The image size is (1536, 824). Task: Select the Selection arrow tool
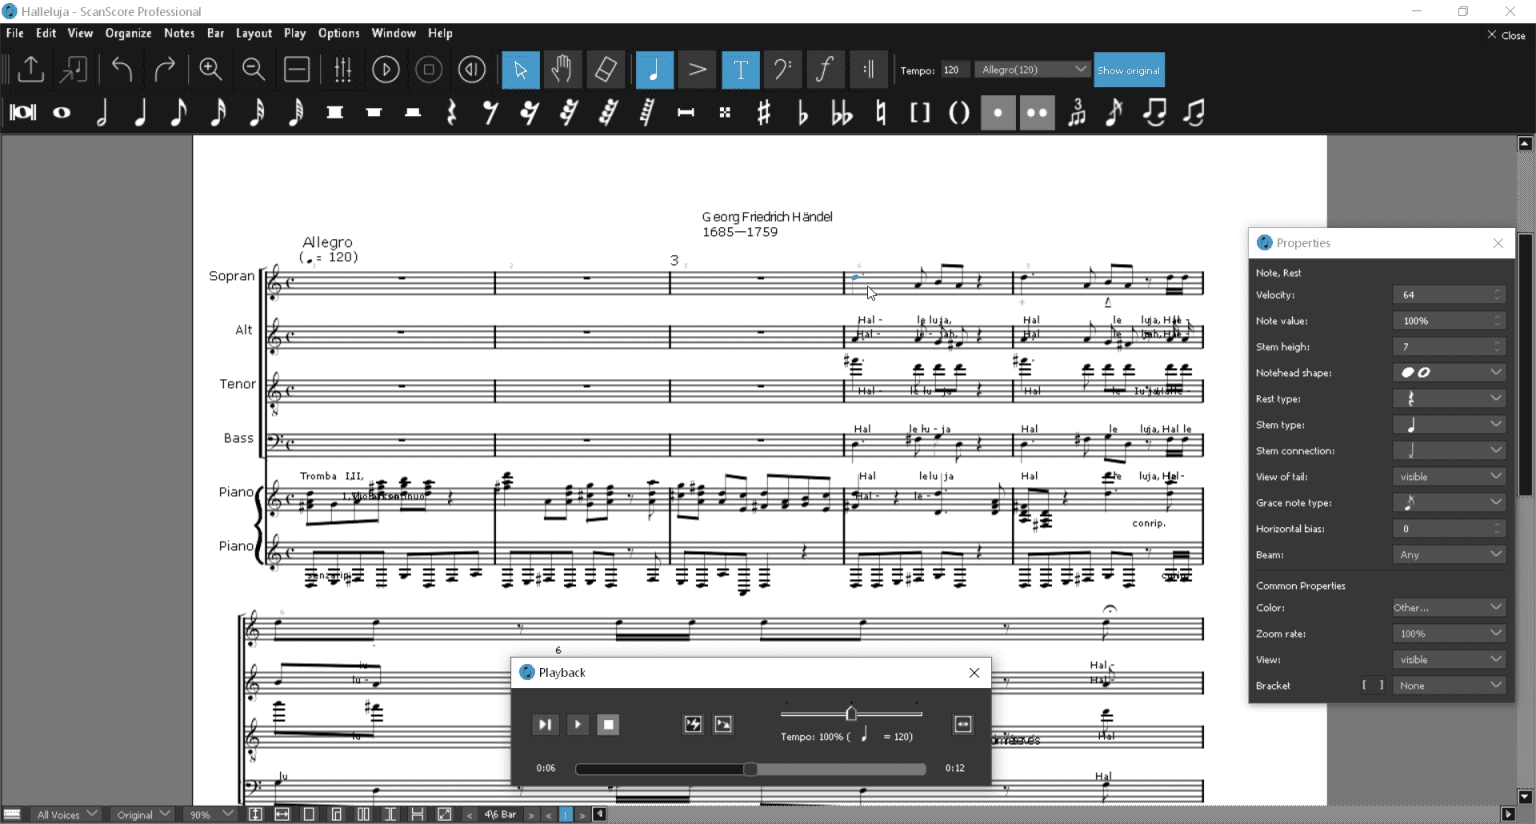tap(520, 70)
